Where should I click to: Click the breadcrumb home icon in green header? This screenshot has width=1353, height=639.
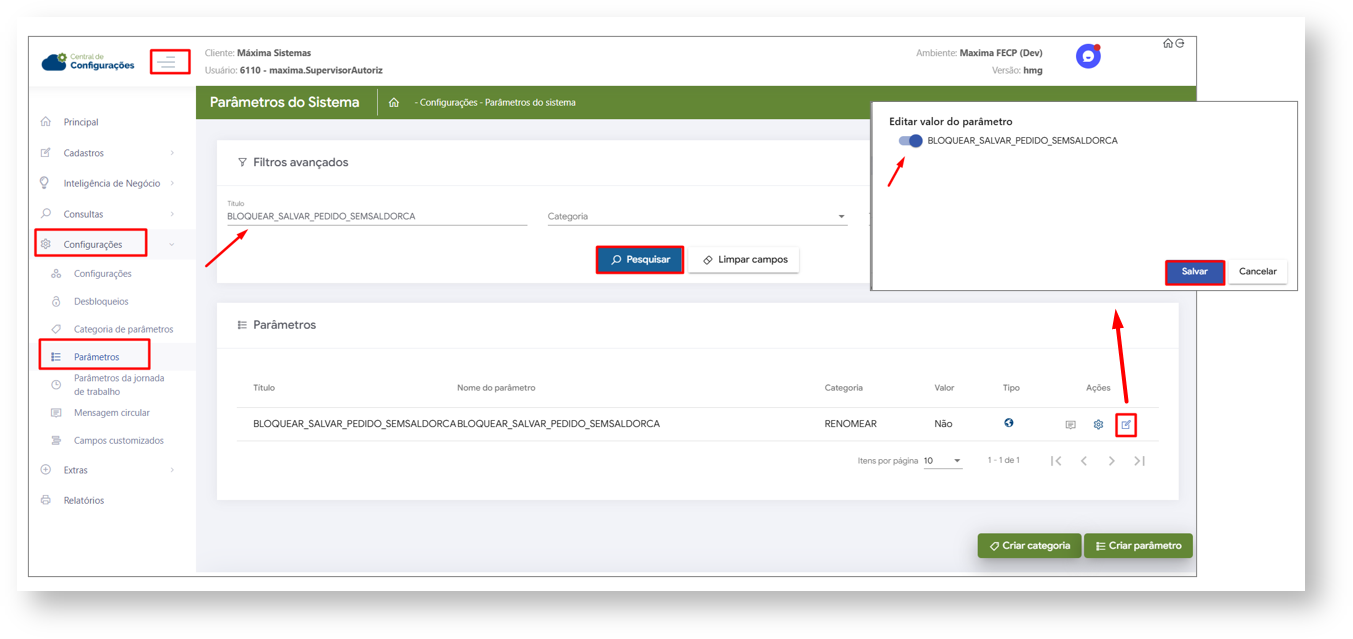click(394, 103)
